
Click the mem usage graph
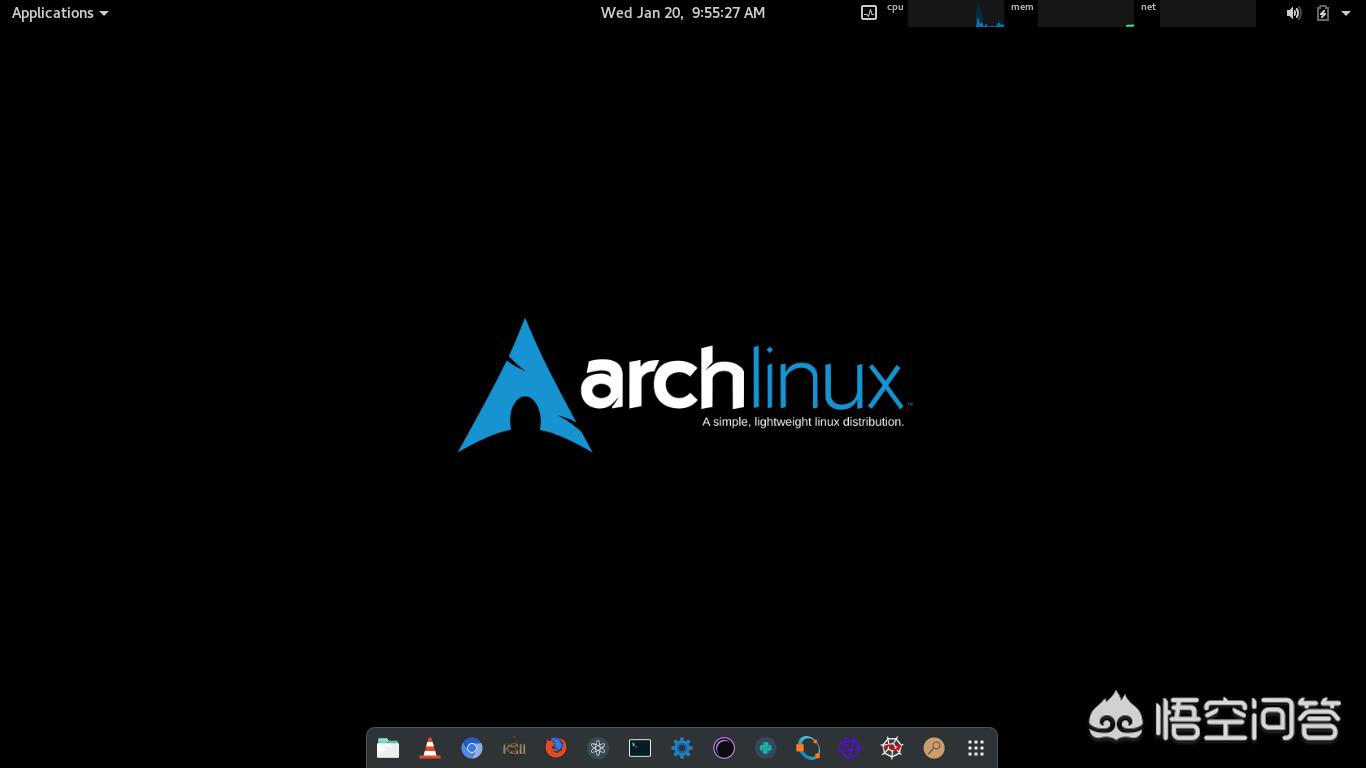click(x=1086, y=13)
